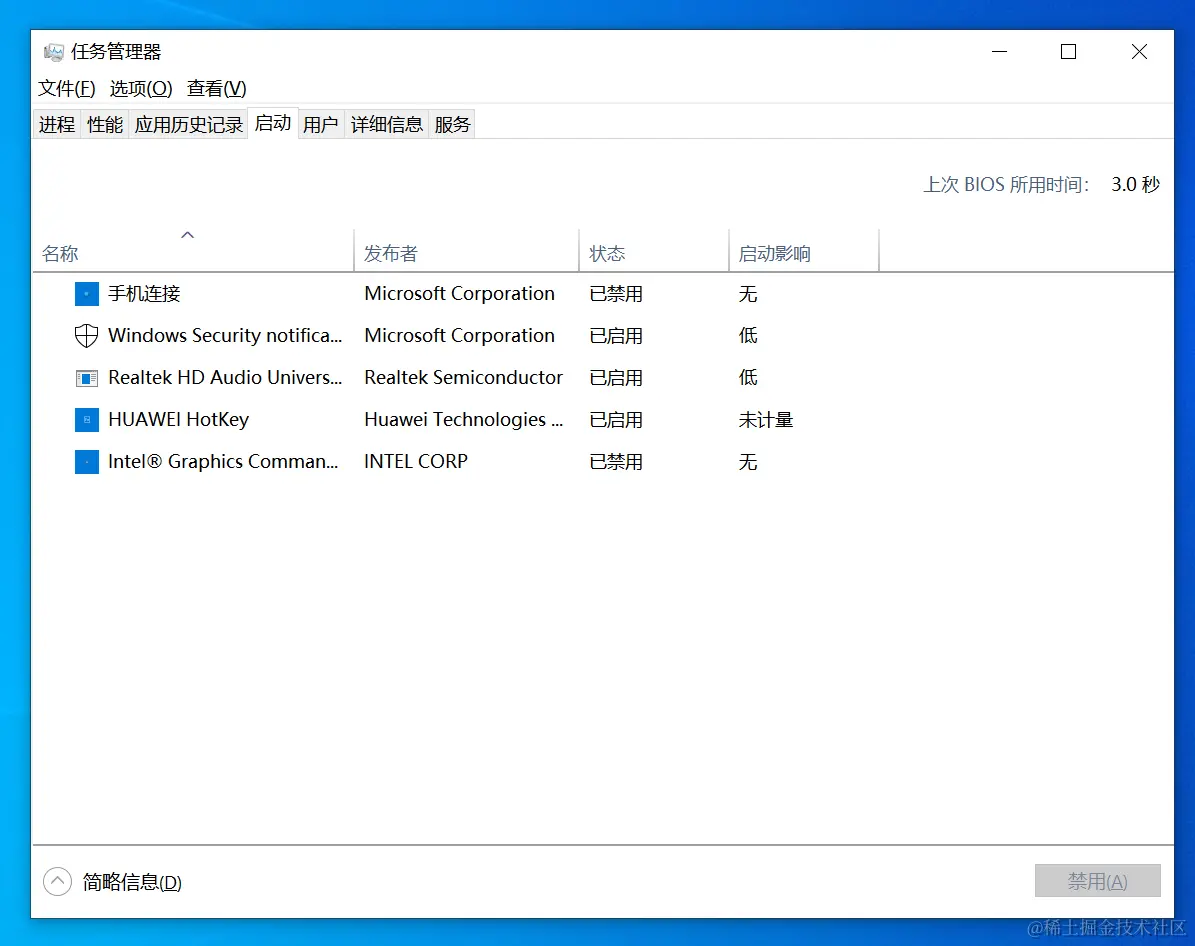Switch to the 进程 tab
1195x946 pixels.
click(x=57, y=124)
